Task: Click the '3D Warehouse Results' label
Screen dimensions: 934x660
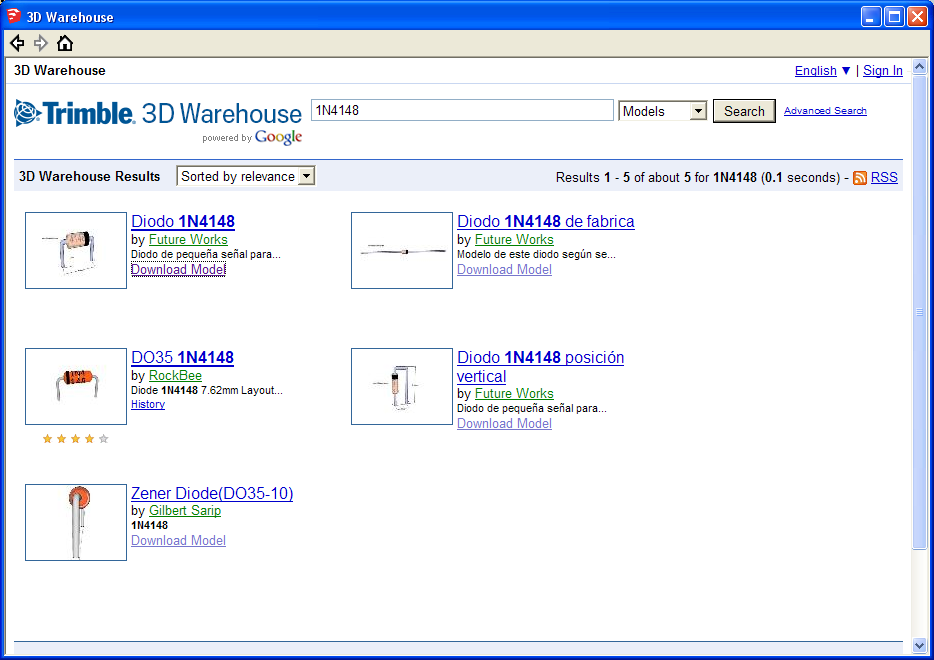Action: pyautogui.click(x=89, y=176)
